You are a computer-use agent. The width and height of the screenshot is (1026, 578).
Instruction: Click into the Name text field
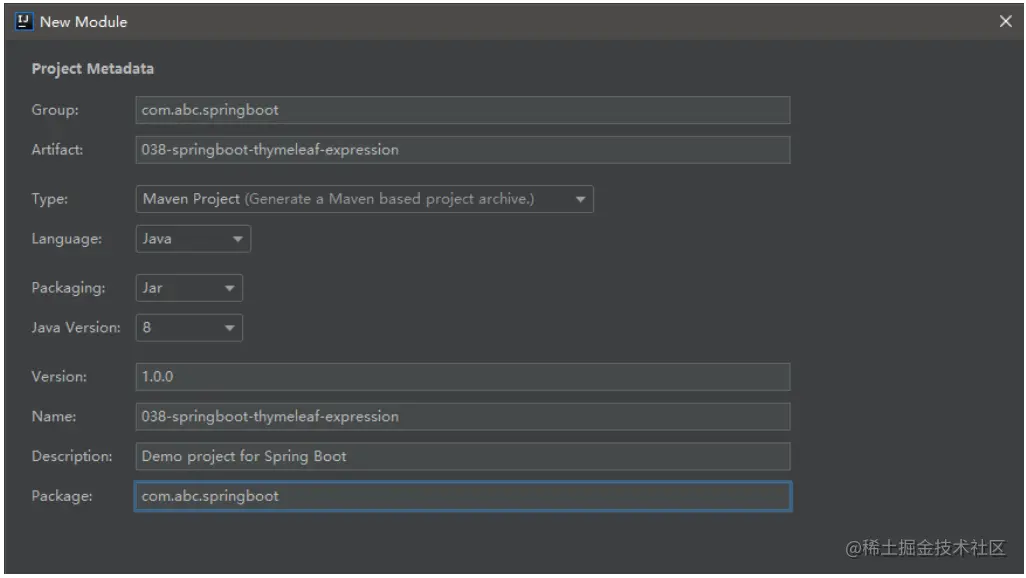click(x=463, y=417)
